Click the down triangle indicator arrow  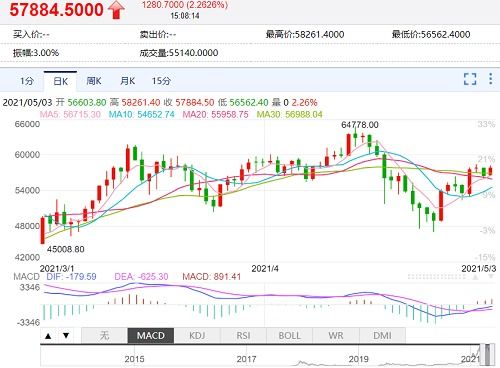pyautogui.click(x=66, y=335)
